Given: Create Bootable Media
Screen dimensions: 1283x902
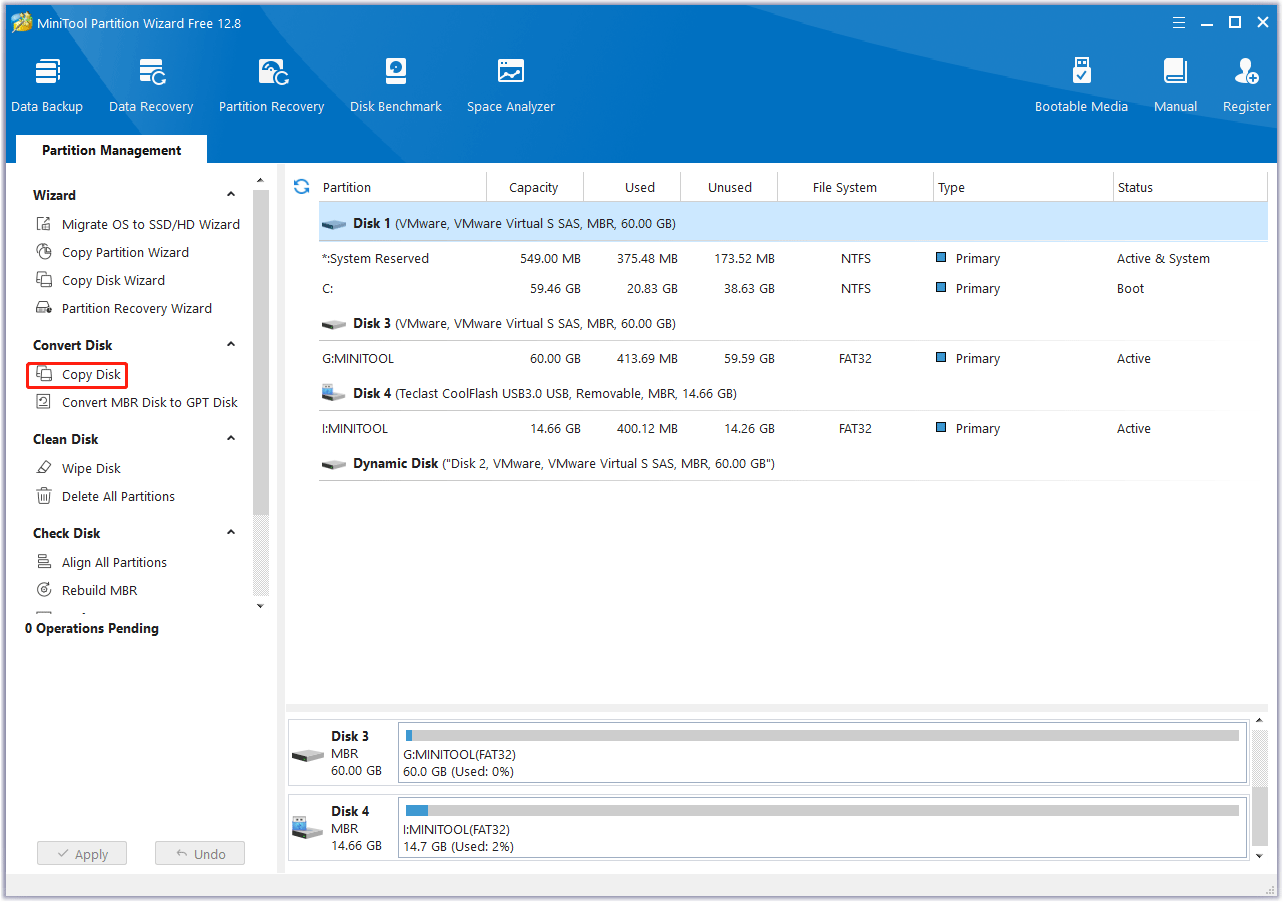Looking at the screenshot, I should click(x=1081, y=86).
